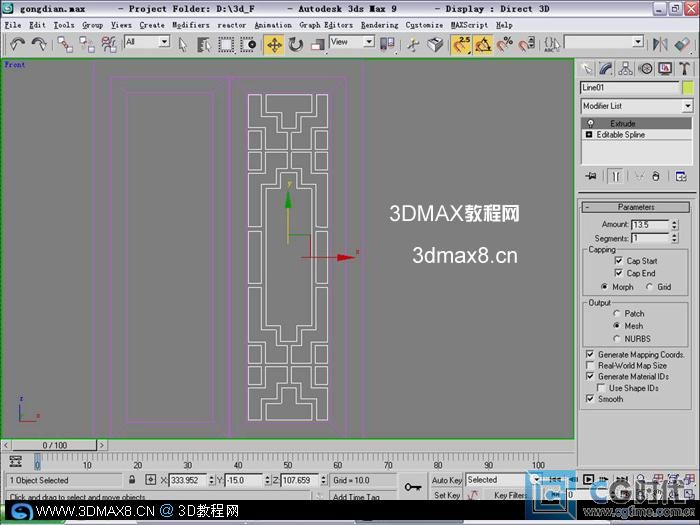This screenshot has width=700, height=525.
Task: Activate the Select and Scale tool
Action: point(317,44)
